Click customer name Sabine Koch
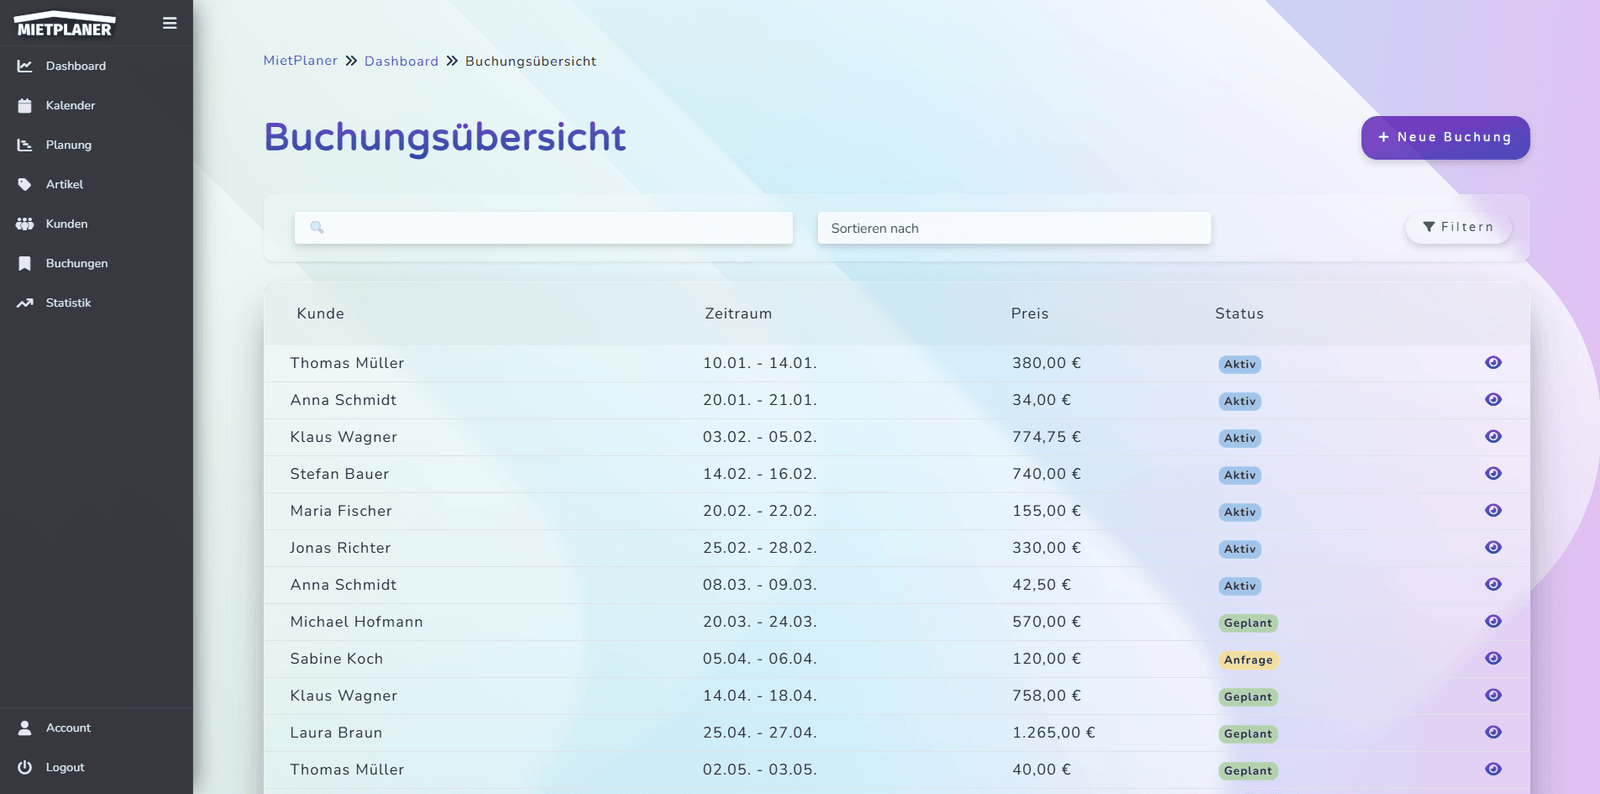 point(336,659)
